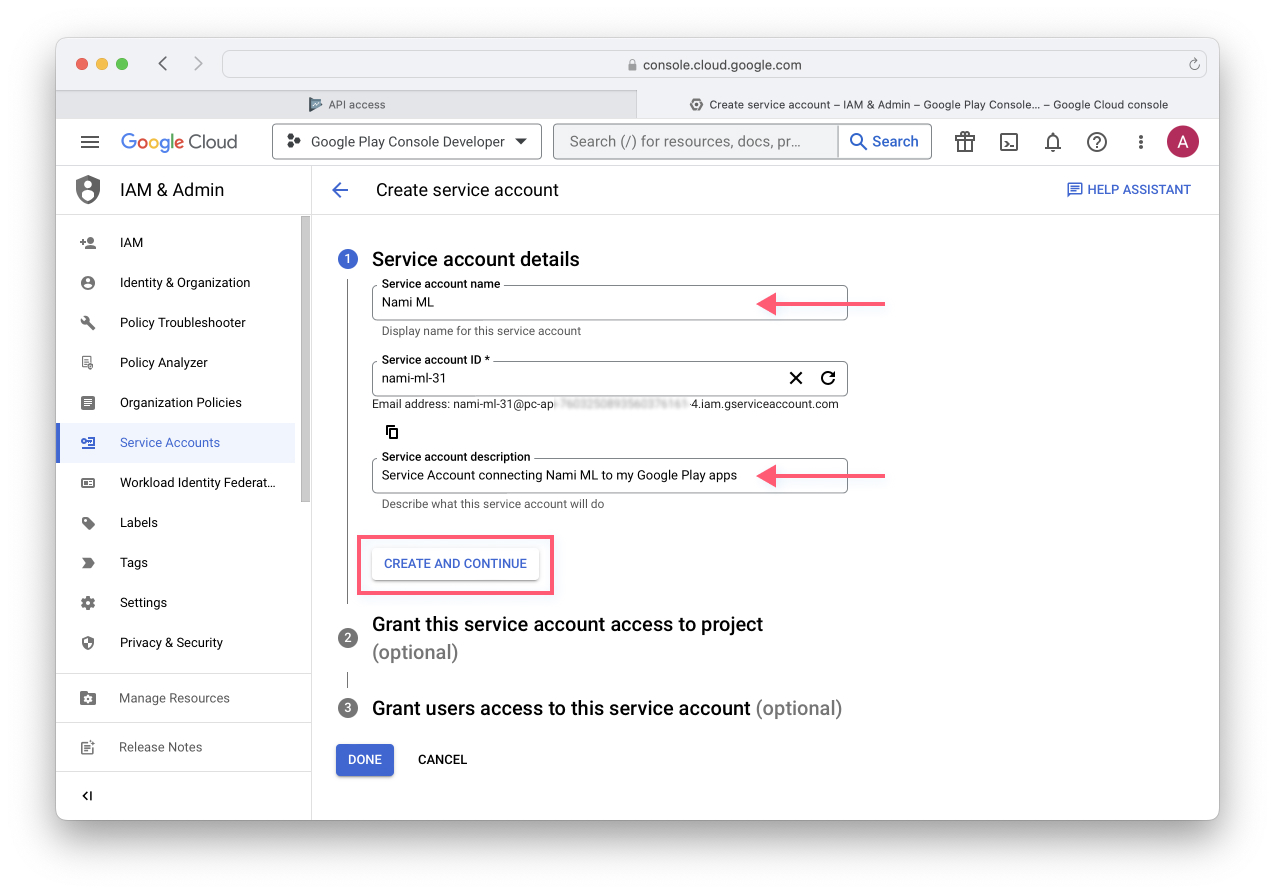Copy the service account email address
The width and height of the screenshot is (1275, 894).
392,432
